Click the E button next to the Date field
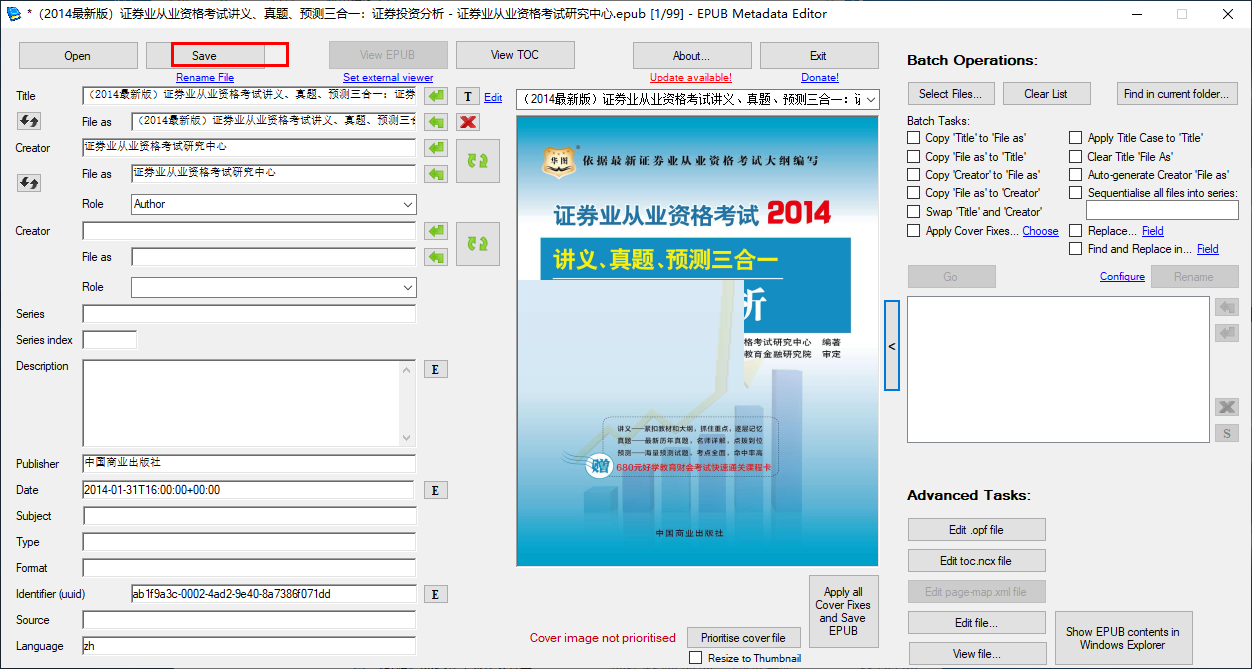Viewport: 1252px width, 669px height. (x=435, y=490)
